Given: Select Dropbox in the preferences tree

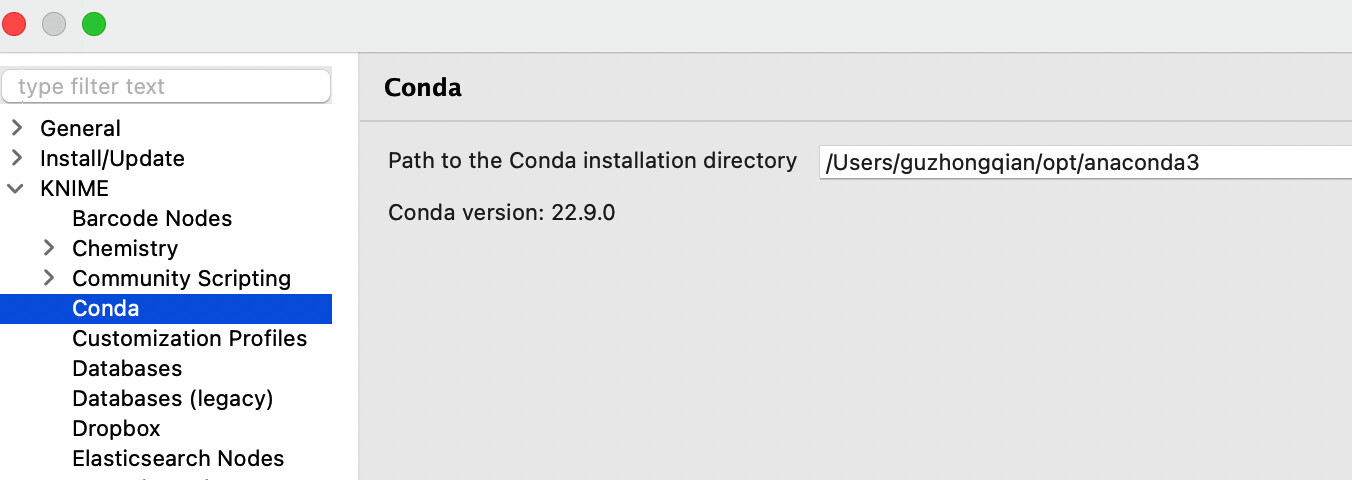Looking at the screenshot, I should coord(116,428).
